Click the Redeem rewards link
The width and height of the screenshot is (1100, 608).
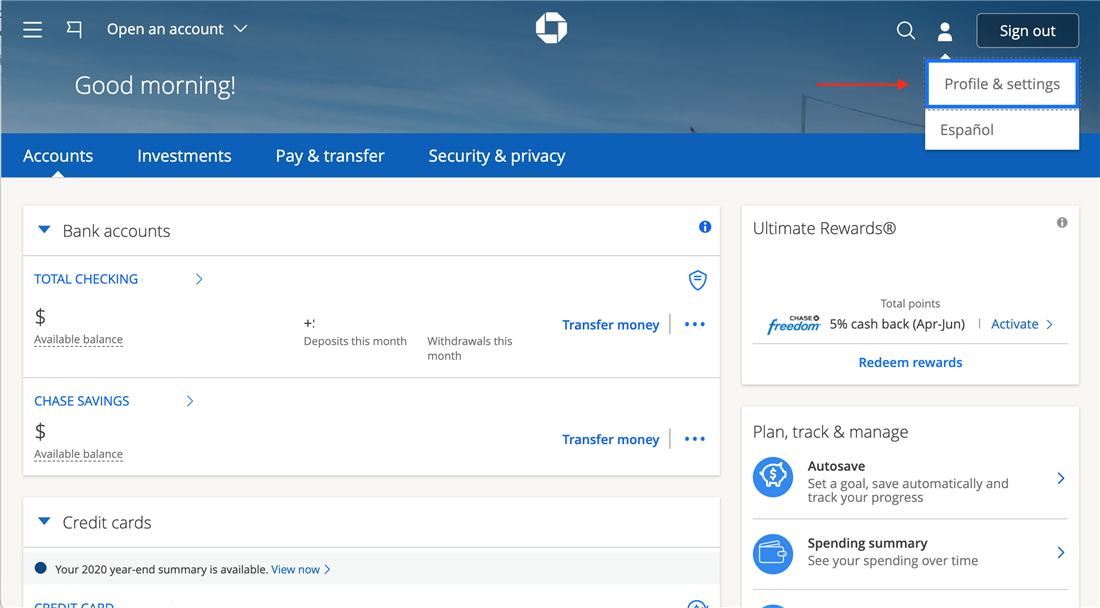point(909,362)
